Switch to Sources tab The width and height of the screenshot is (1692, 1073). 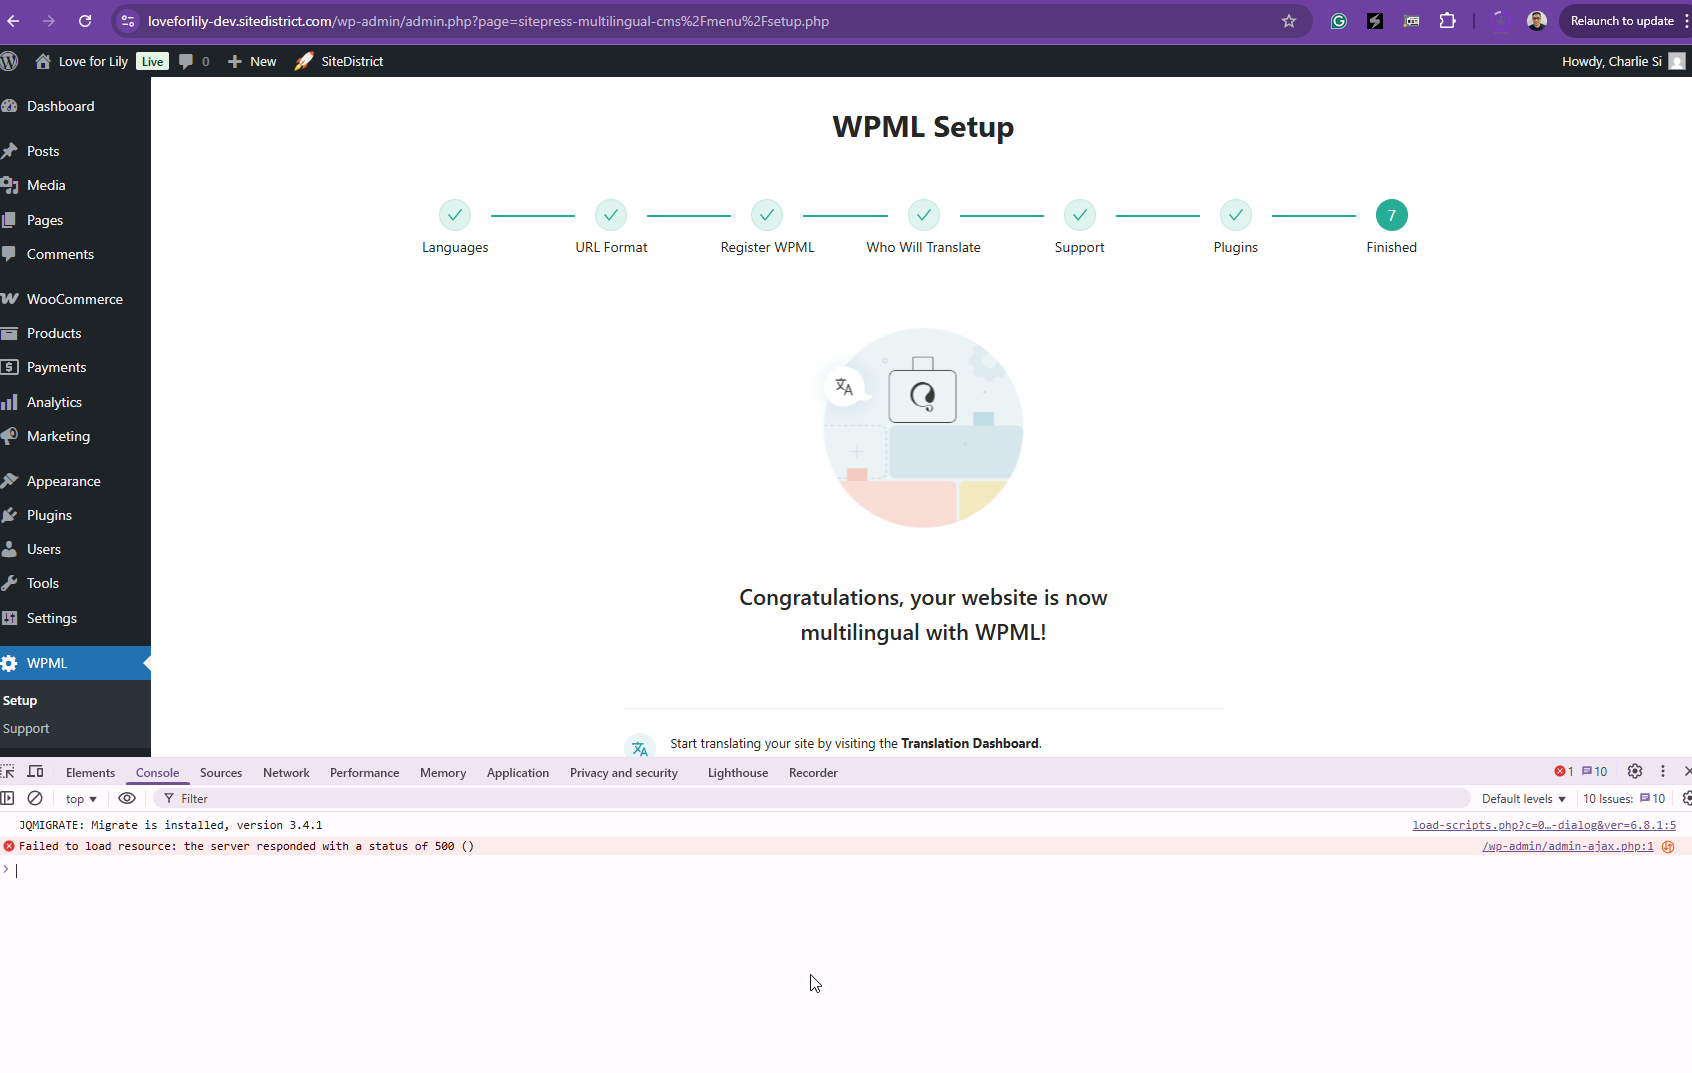[221, 773]
